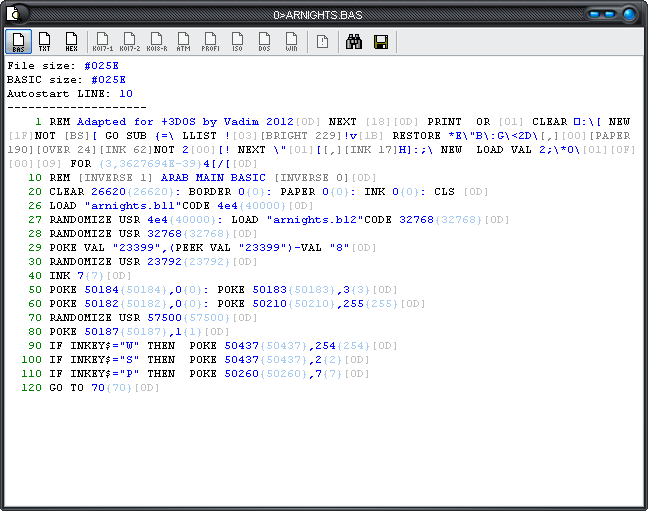The width and height of the screenshot is (648, 511).
Task: Click the round blue title bar button
Action: [630, 14]
